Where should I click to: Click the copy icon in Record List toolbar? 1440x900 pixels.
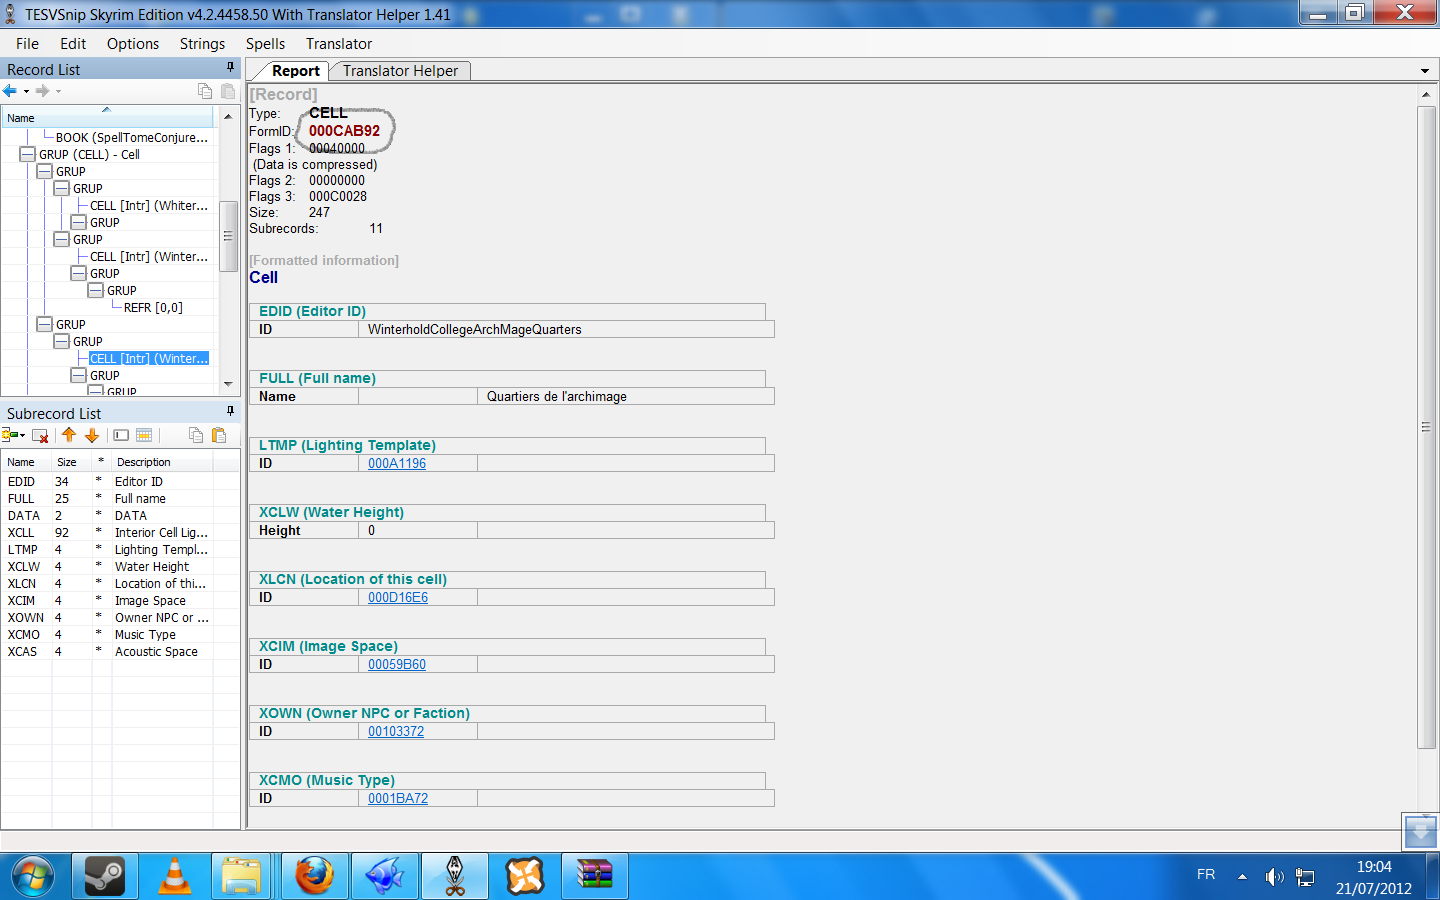tap(205, 91)
